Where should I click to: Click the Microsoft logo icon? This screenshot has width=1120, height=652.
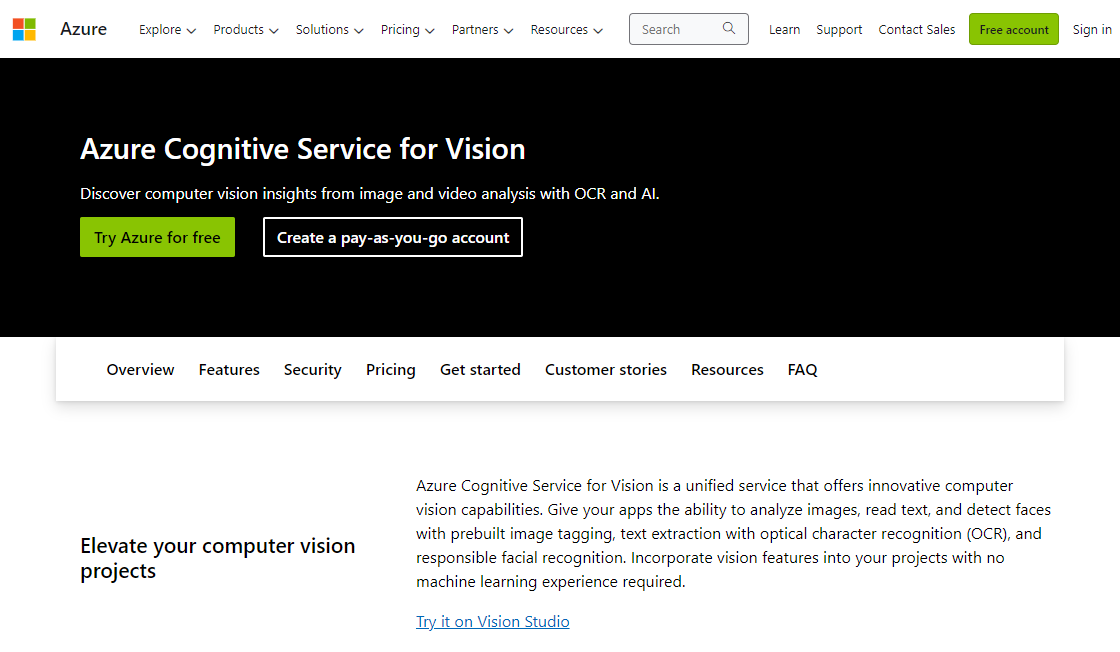coord(24,29)
